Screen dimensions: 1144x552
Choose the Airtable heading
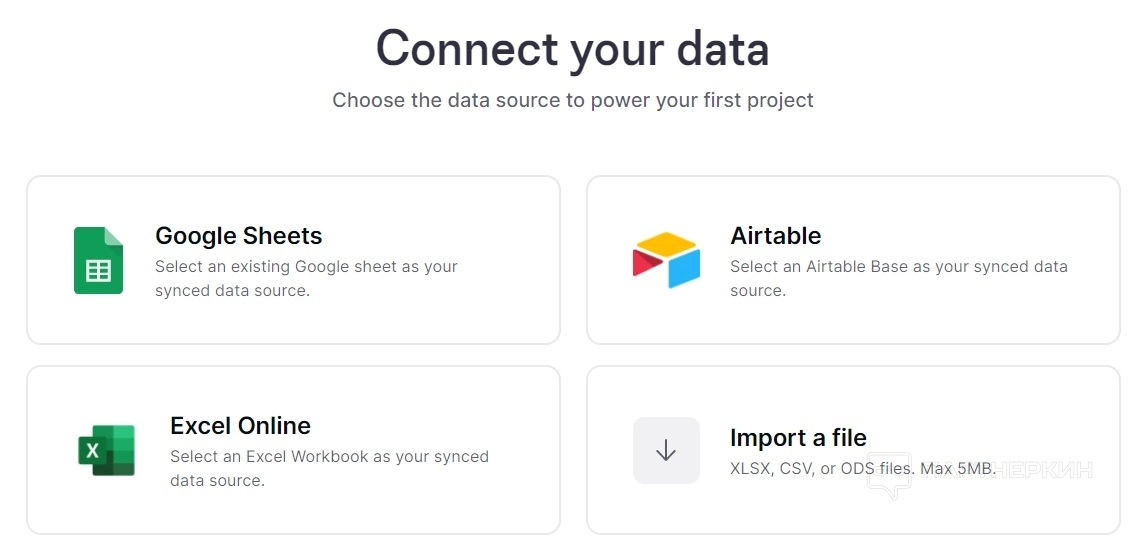coord(775,236)
